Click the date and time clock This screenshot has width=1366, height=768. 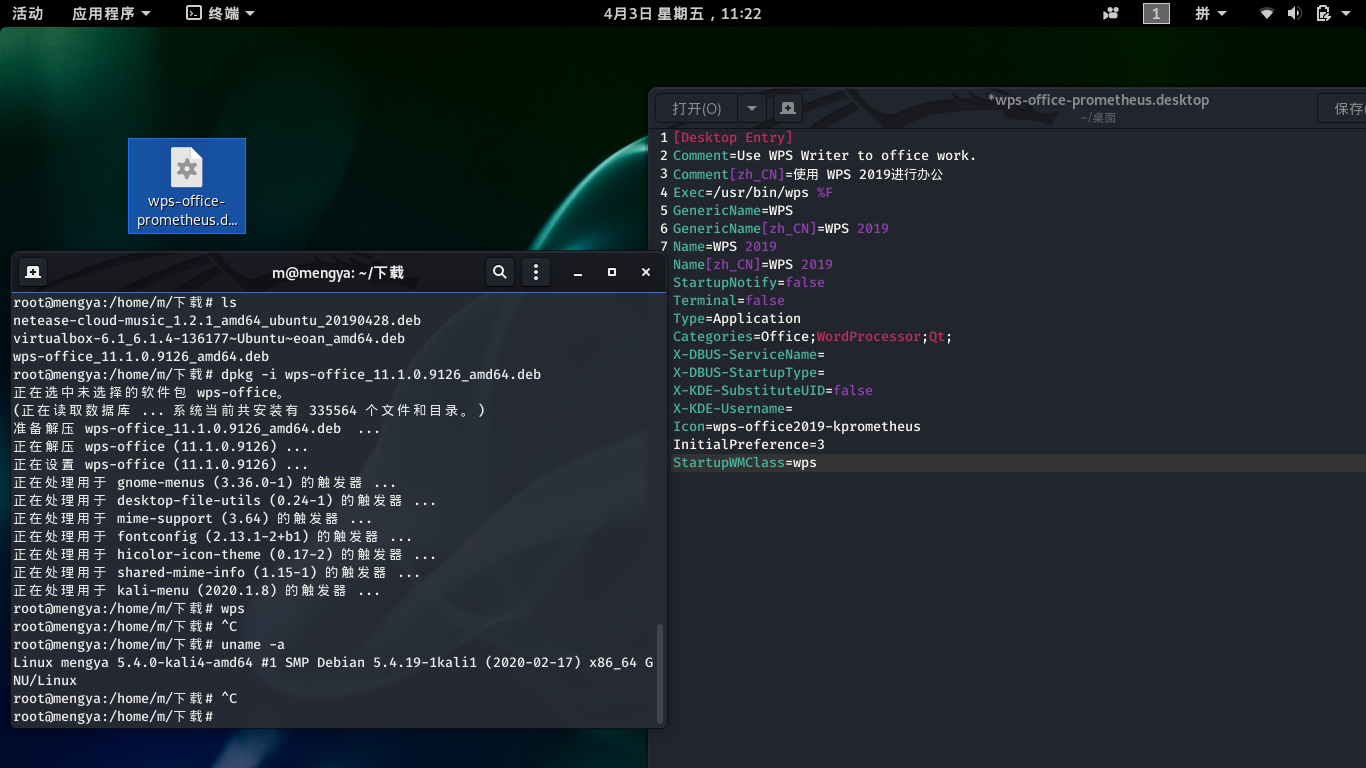point(682,13)
